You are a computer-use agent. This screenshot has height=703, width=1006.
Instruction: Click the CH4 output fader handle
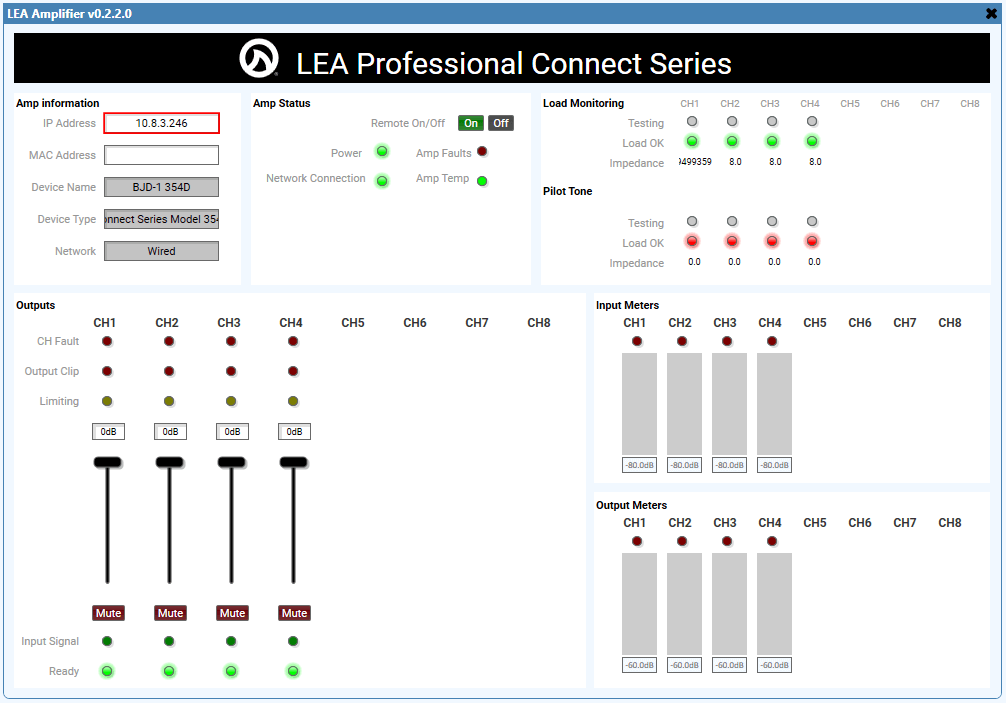294,462
